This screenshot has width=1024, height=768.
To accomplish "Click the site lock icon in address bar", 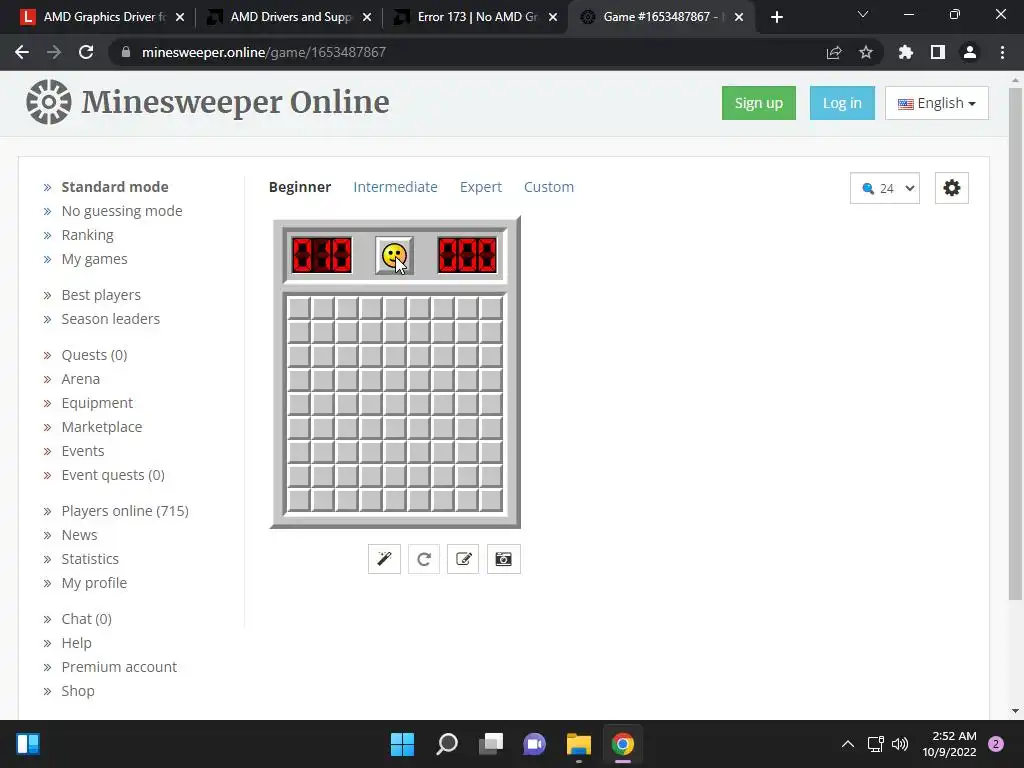I will 126,52.
